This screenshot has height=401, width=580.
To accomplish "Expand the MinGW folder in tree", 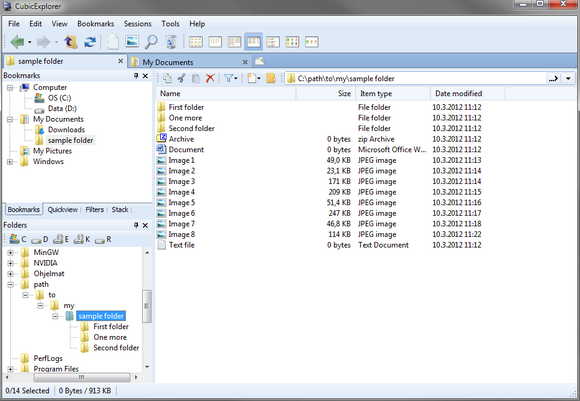I will (10, 253).
